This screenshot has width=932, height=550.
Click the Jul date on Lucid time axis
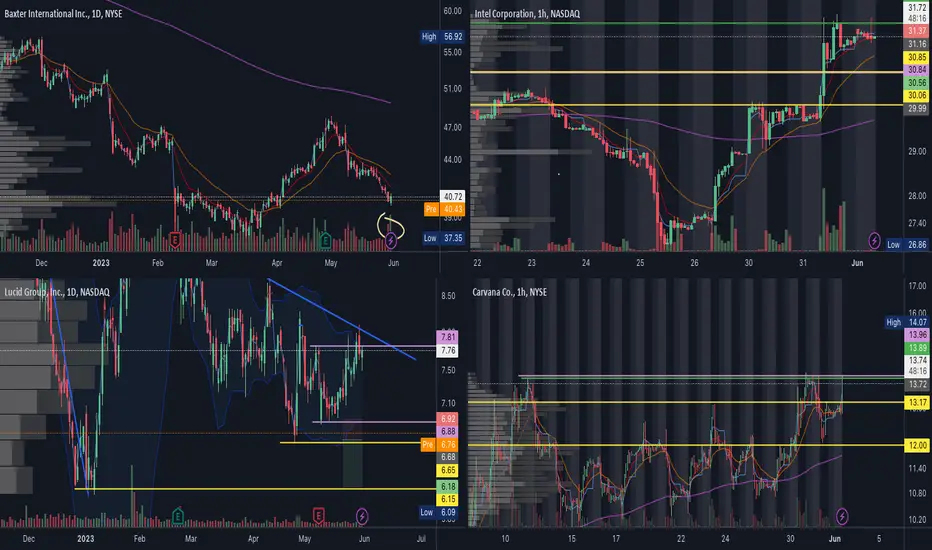[421, 538]
